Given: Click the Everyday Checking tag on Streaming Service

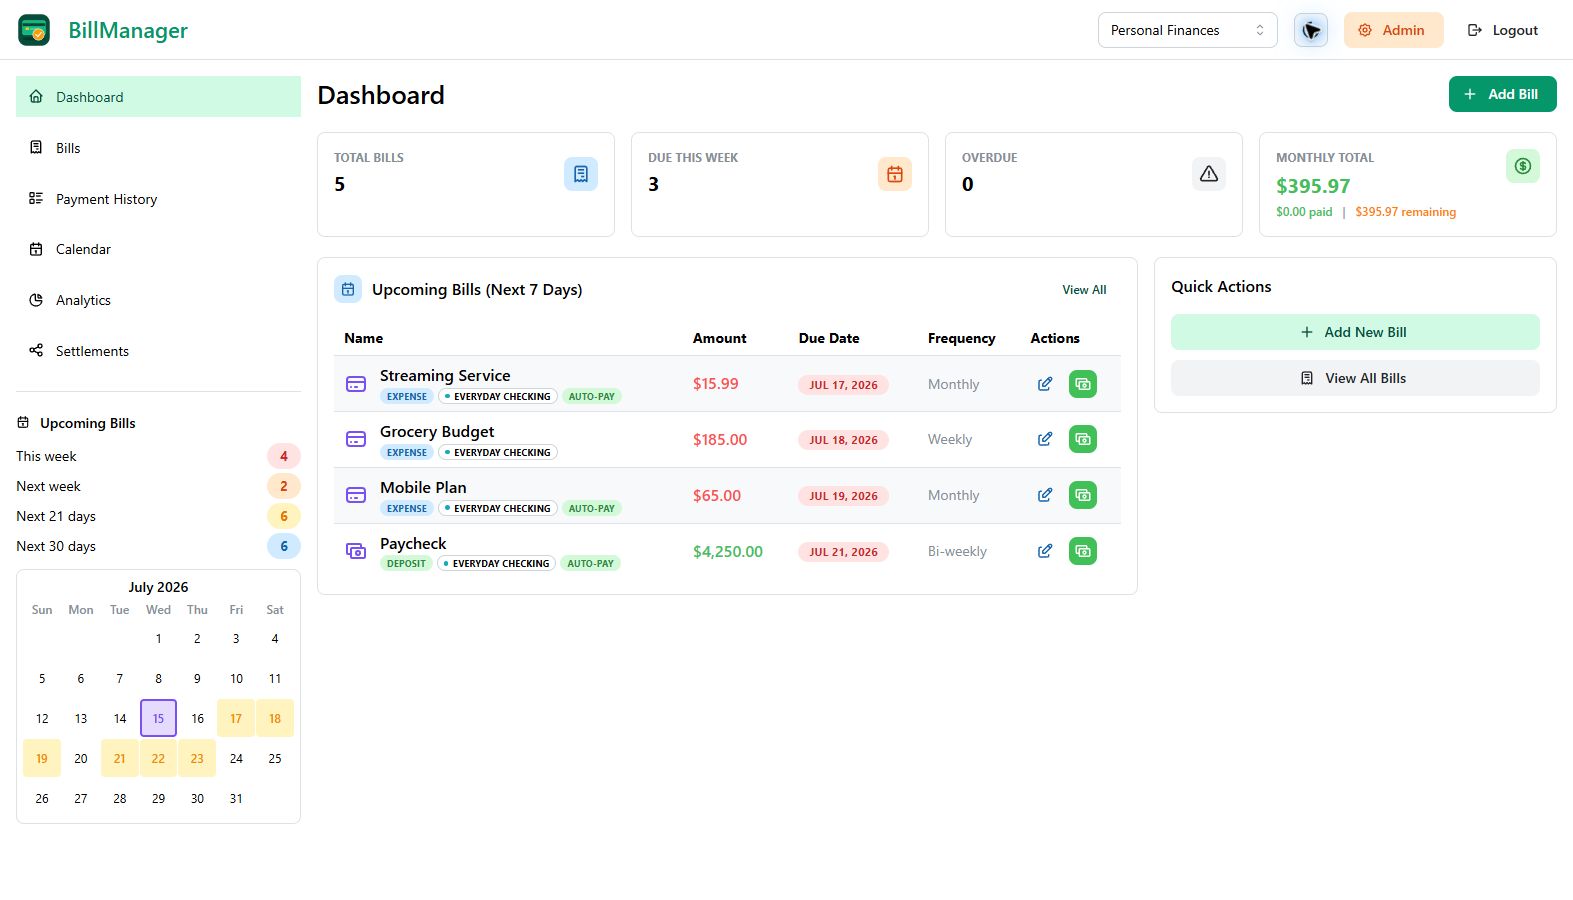Looking at the screenshot, I should [x=497, y=397].
